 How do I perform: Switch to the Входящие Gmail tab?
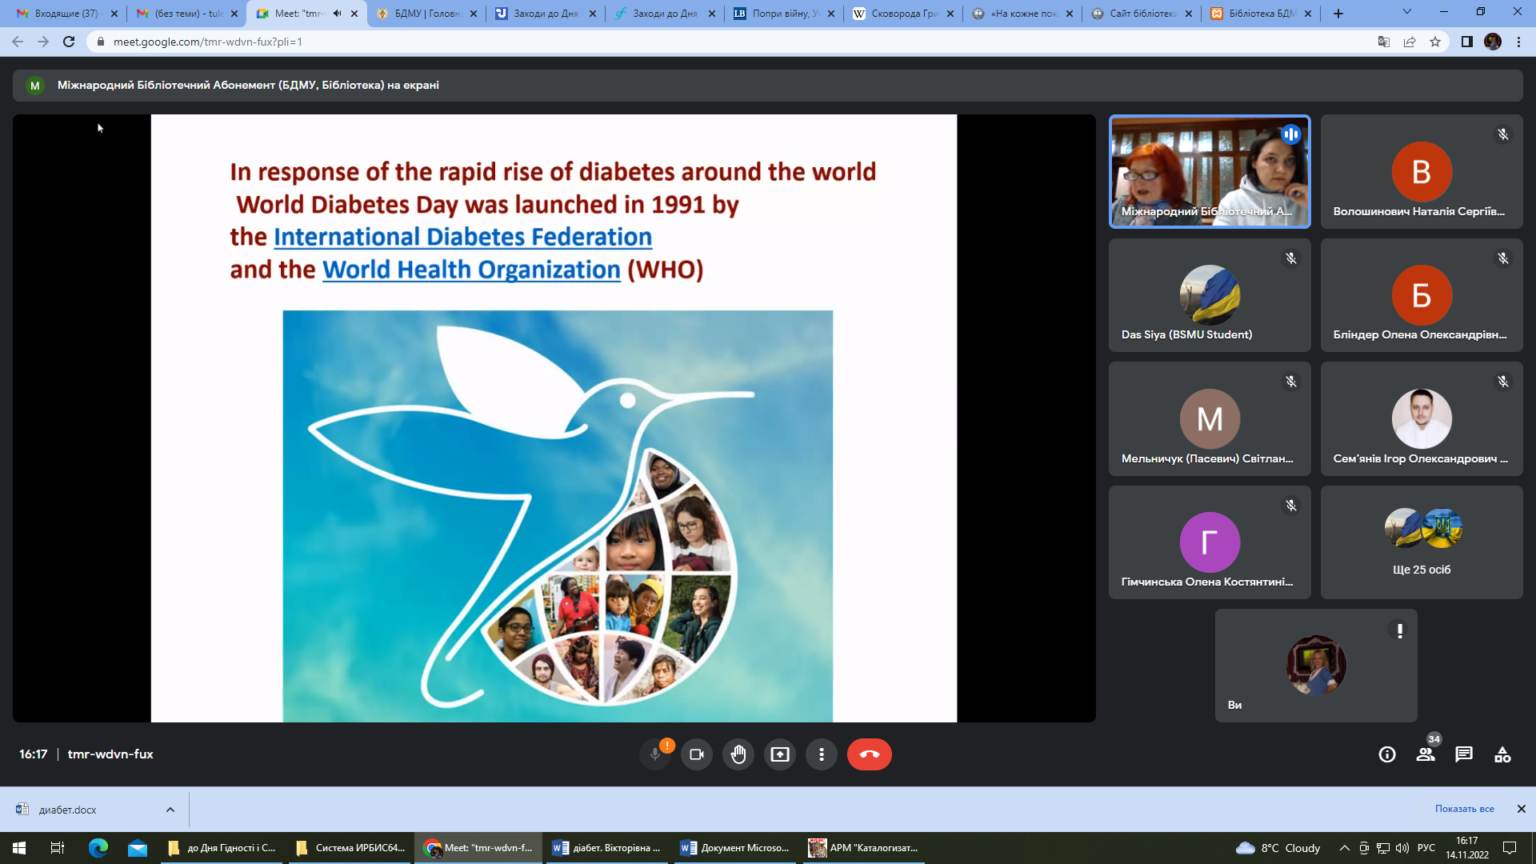(x=62, y=14)
